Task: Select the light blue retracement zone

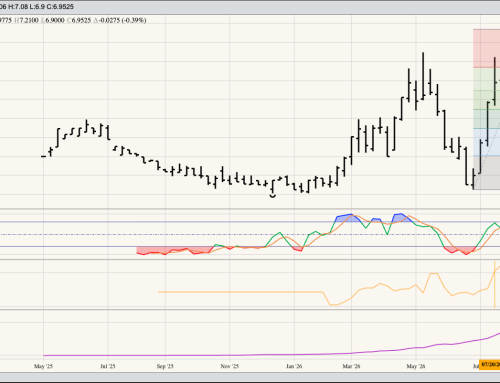Action: (486, 142)
